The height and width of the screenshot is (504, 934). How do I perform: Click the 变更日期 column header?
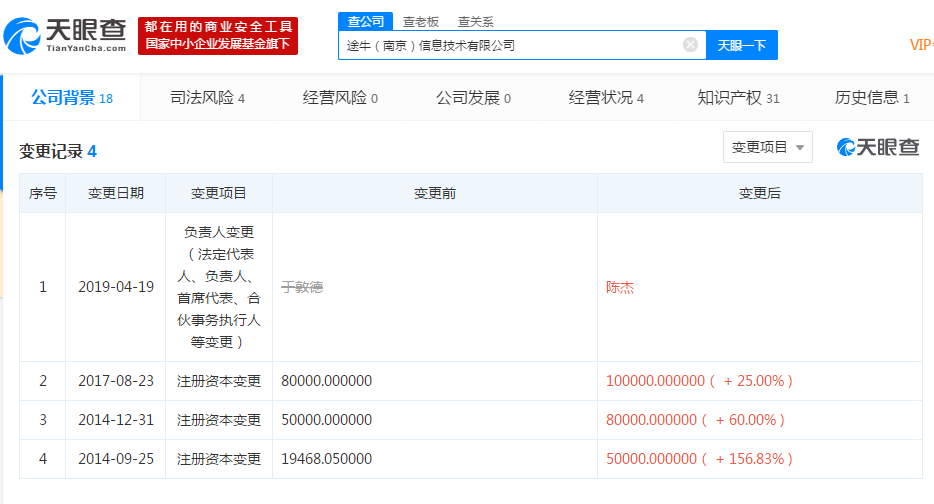[116, 193]
